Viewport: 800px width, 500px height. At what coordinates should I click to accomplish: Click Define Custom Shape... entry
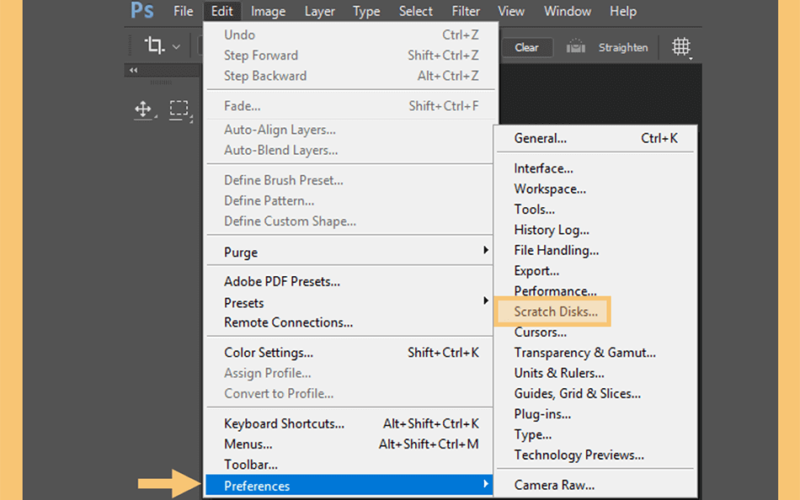(349, 221)
